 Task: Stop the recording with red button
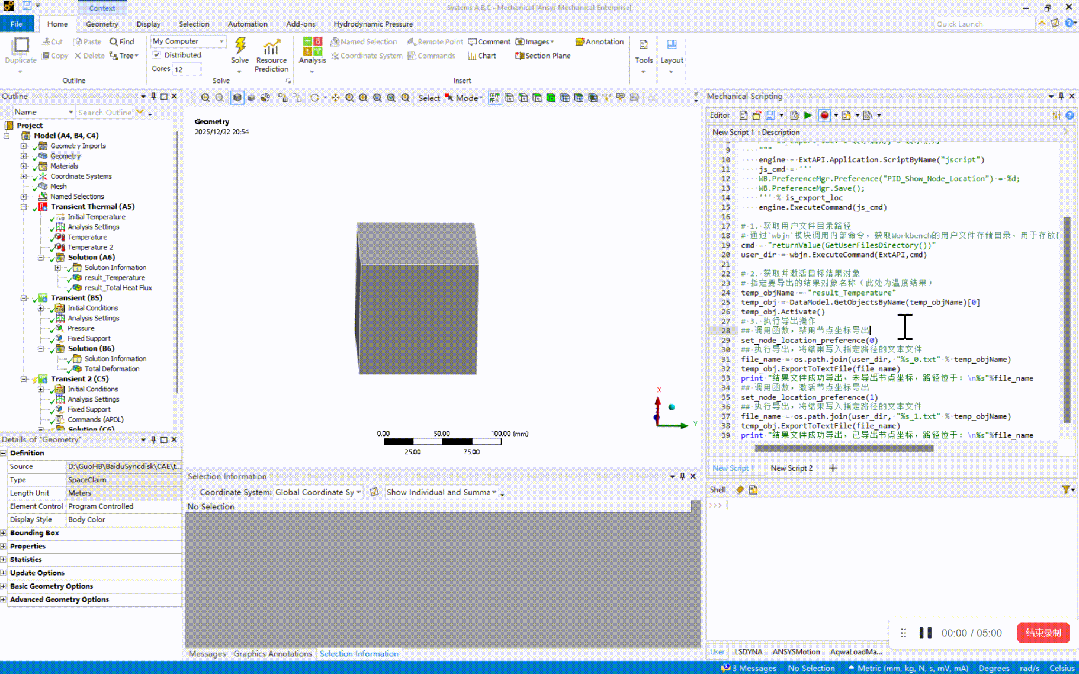[x=1043, y=633]
